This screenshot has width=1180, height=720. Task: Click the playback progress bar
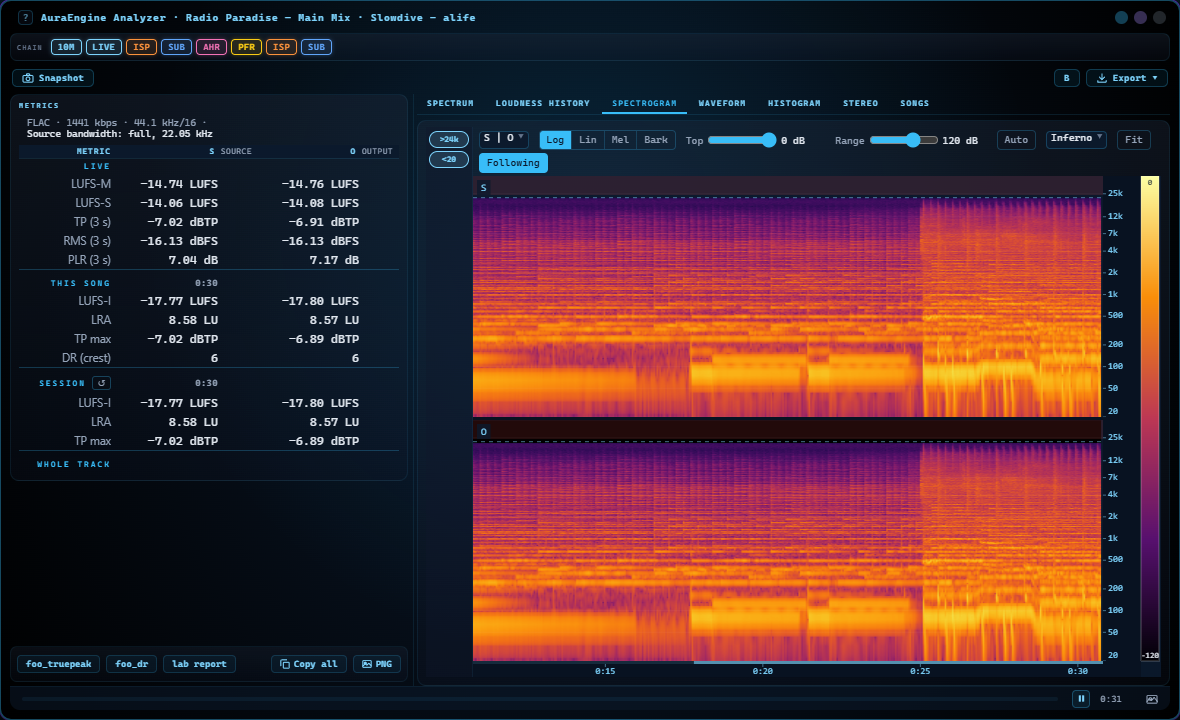pos(540,699)
